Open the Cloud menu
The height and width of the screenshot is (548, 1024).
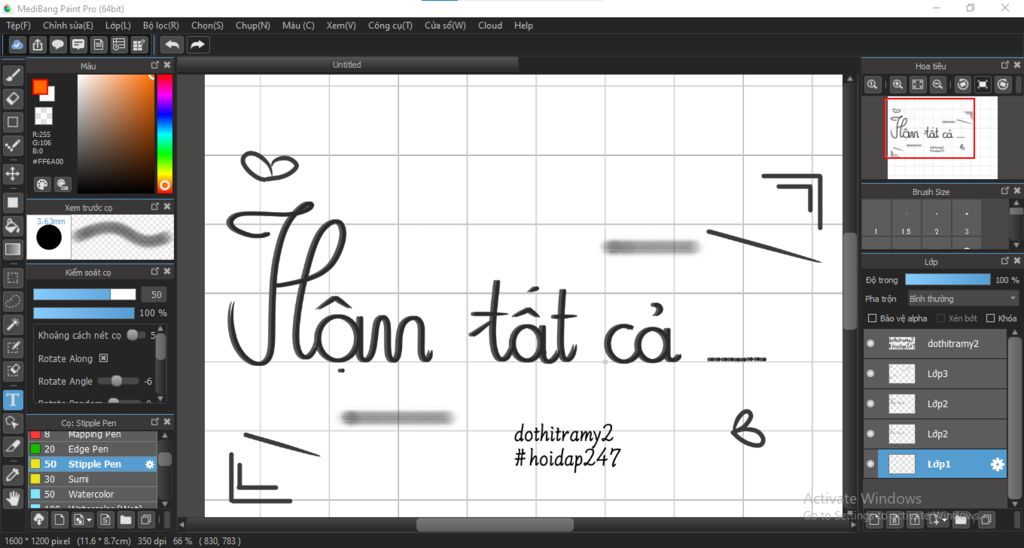click(490, 25)
